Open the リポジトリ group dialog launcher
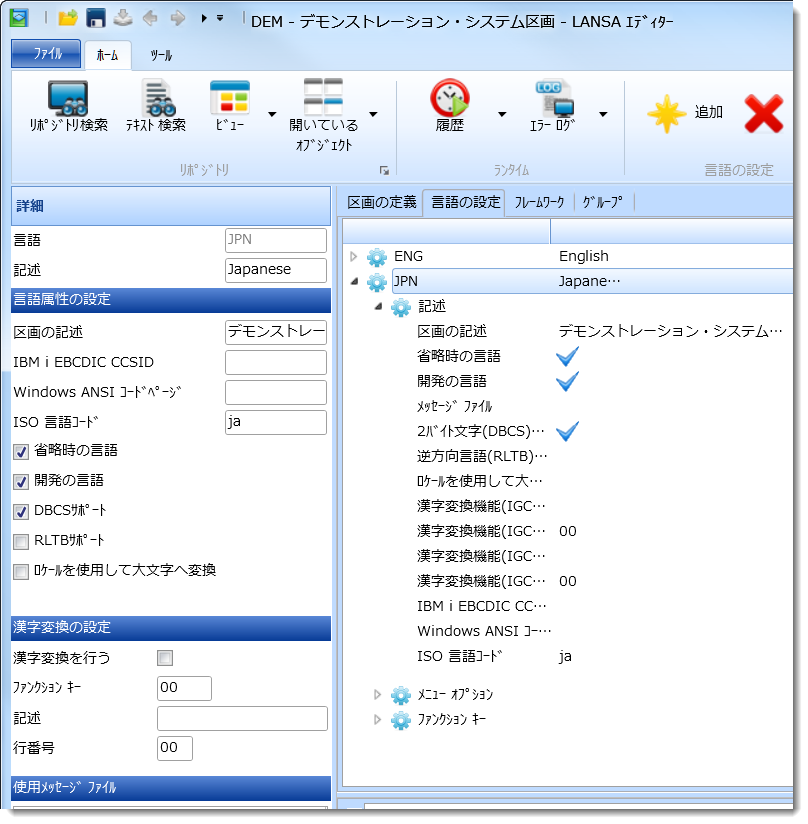Viewport: 808px width, 824px height. click(x=385, y=170)
